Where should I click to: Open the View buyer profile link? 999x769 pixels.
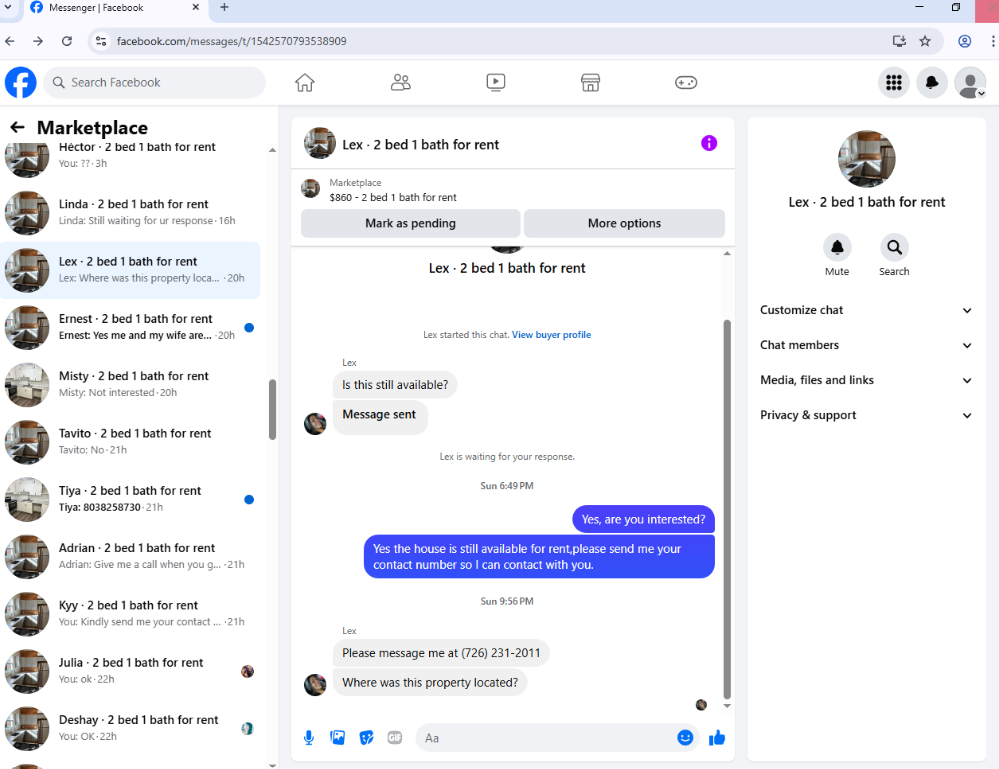tap(551, 334)
